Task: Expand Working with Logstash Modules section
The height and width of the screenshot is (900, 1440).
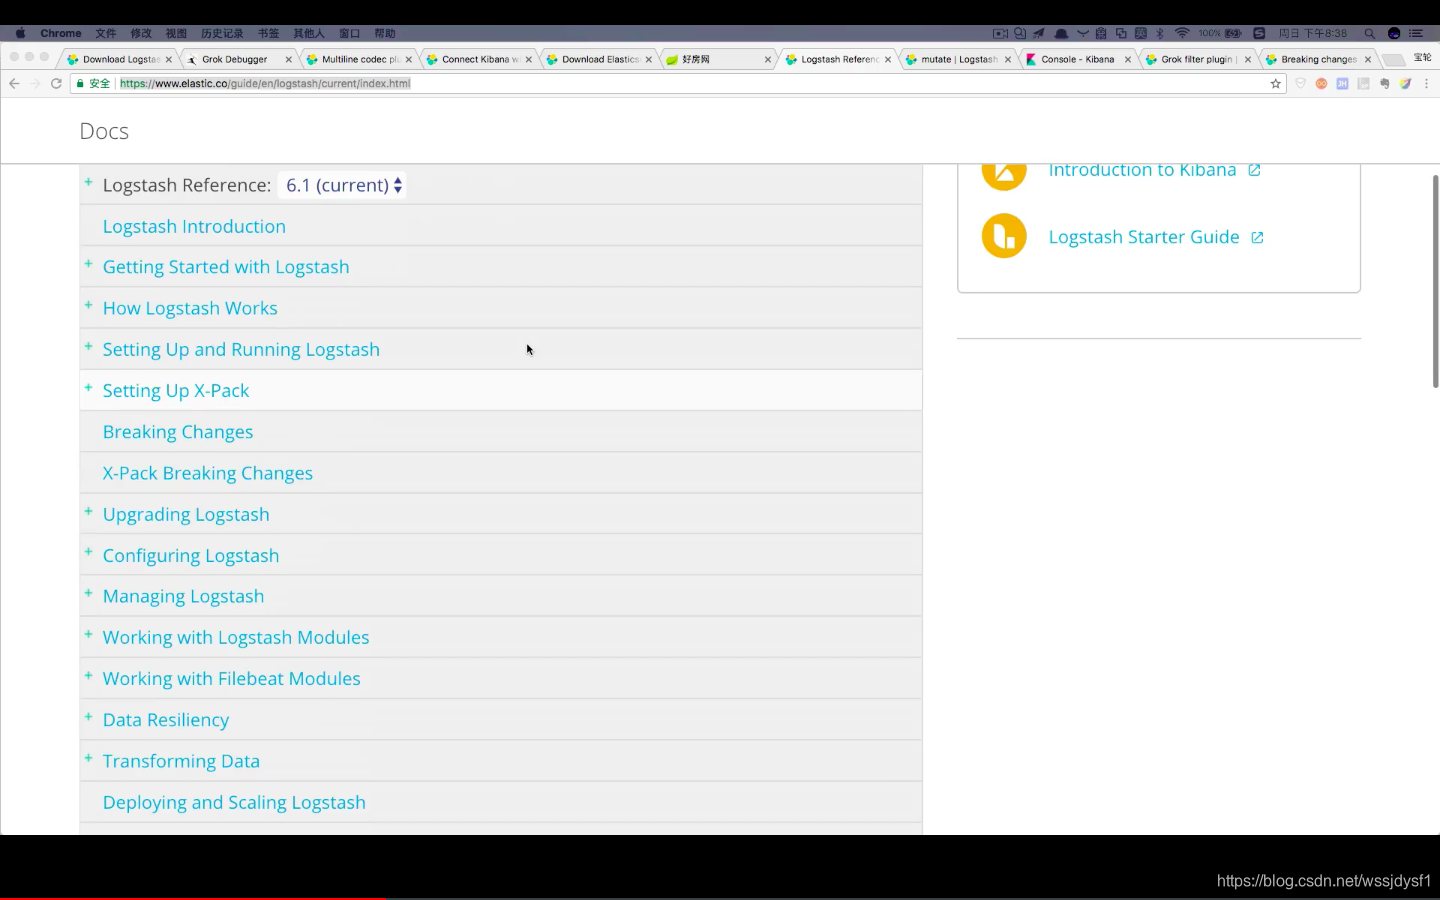Action: 88,634
